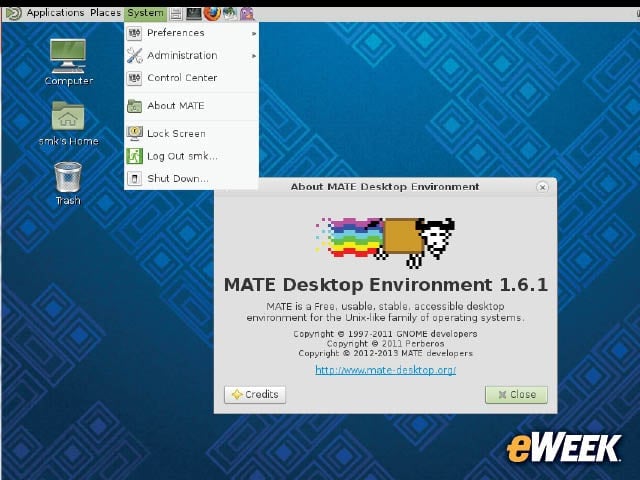Screen dimensions: 640x480
Task: Click 'Copyright © 1997-2011 GNOME developers' line
Action: [x=385, y=334]
